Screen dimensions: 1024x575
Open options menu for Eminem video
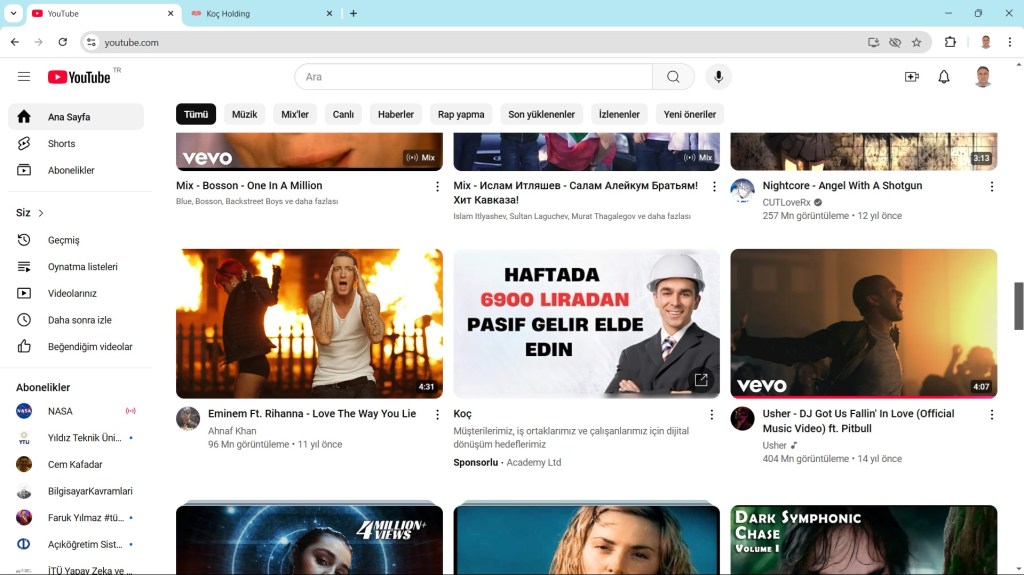click(x=437, y=414)
